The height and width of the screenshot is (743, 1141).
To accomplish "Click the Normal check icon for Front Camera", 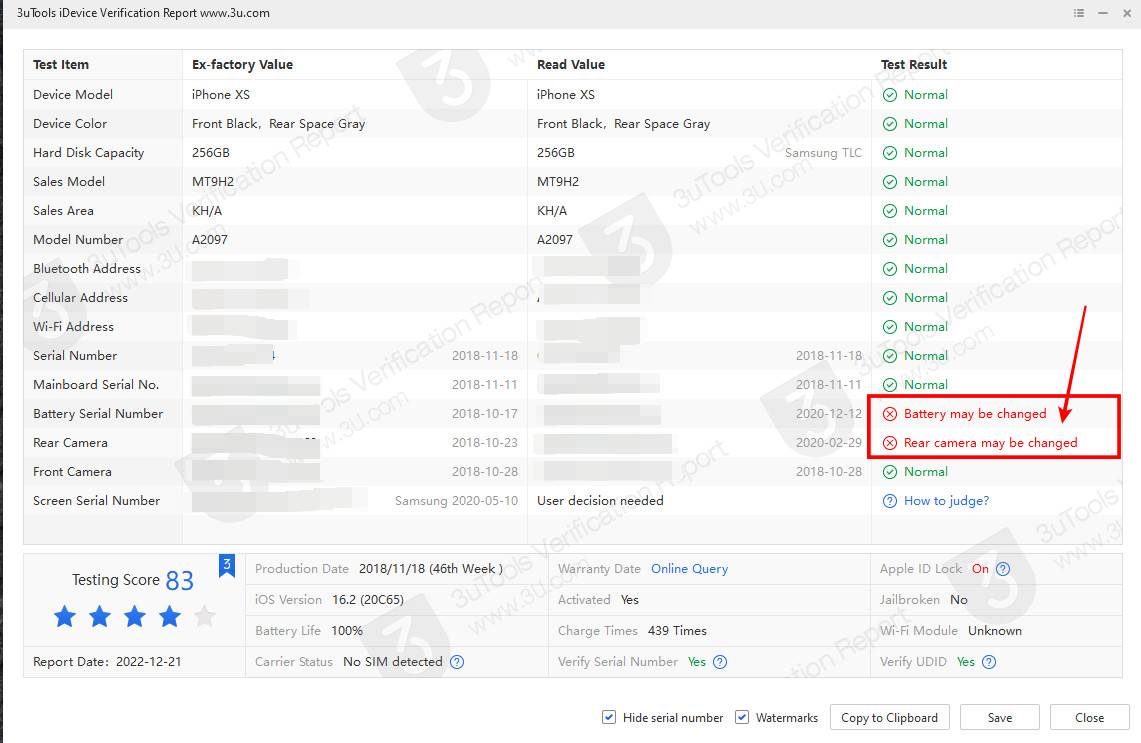I will point(889,472).
